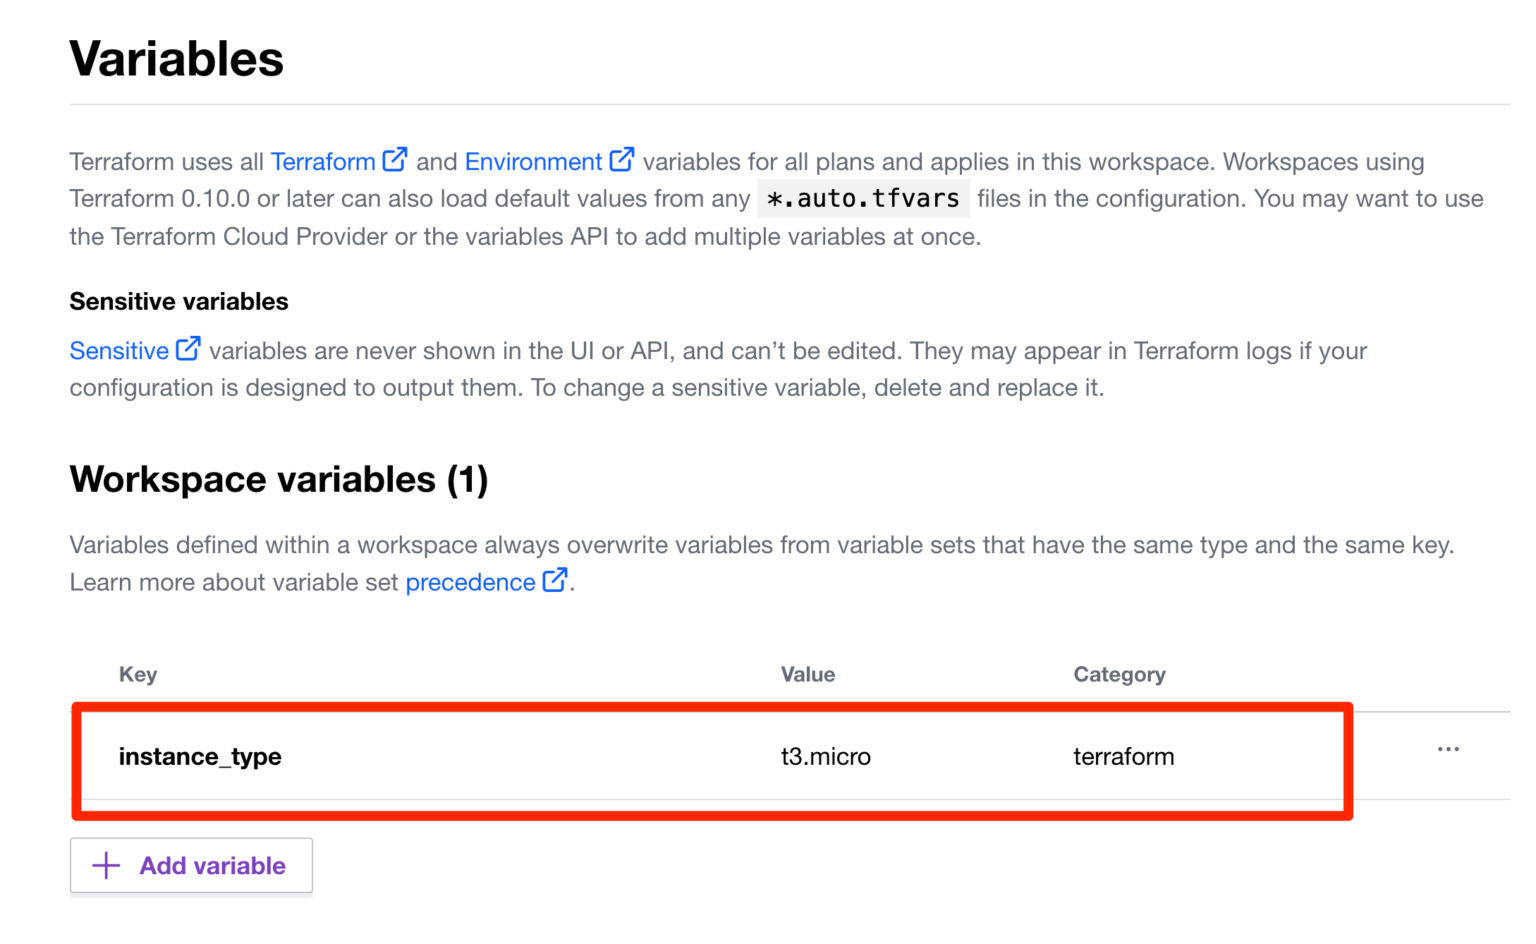
Task: Click the external link icon beside "Terraform"
Action: [x=396, y=160]
